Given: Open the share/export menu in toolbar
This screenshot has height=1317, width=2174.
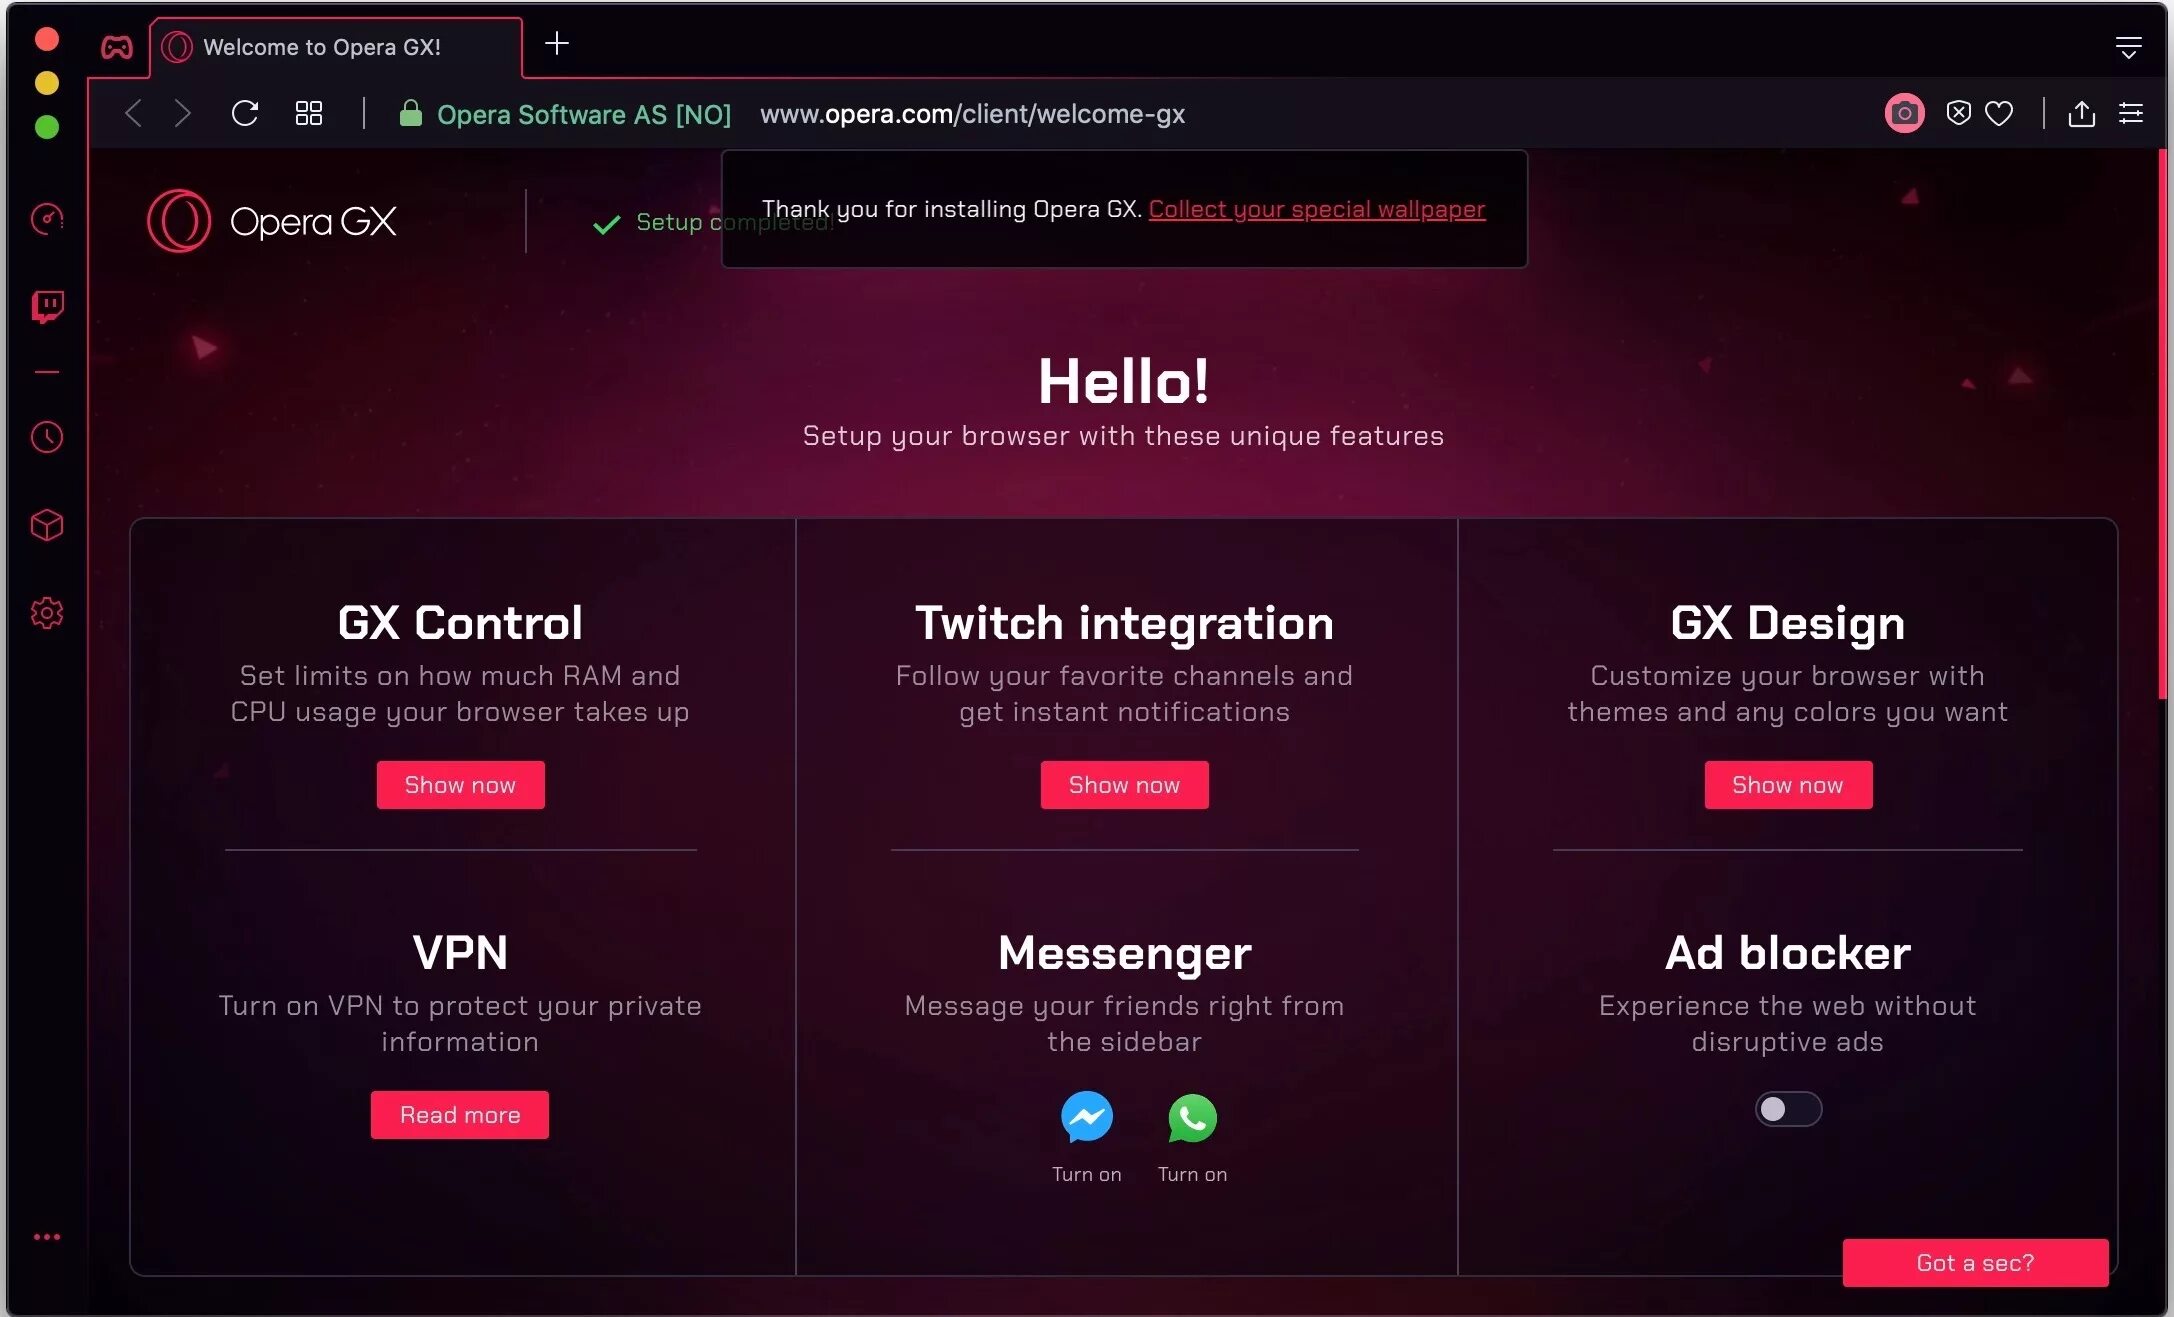Looking at the screenshot, I should (2082, 113).
